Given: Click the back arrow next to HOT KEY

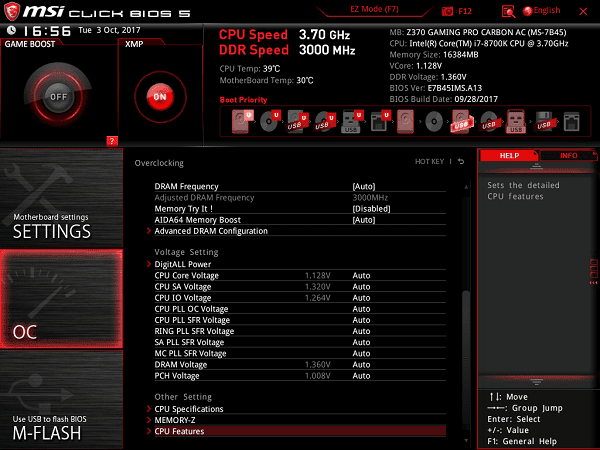Looking at the screenshot, I should 461,161.
